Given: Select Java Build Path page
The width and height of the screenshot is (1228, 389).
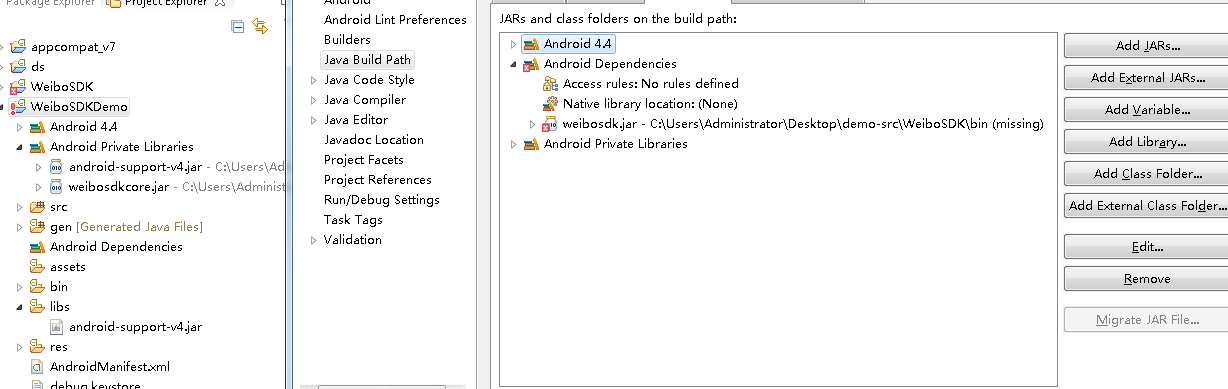Looking at the screenshot, I should 367,60.
